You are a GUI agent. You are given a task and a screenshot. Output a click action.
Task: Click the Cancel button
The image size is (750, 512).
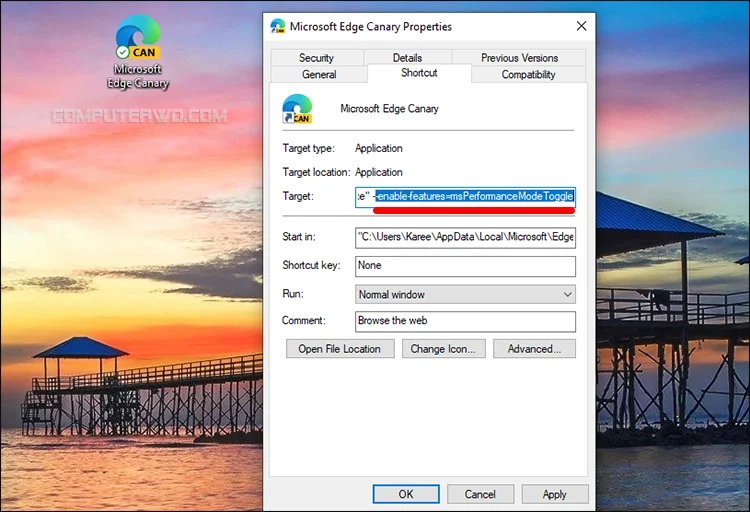tap(480, 494)
